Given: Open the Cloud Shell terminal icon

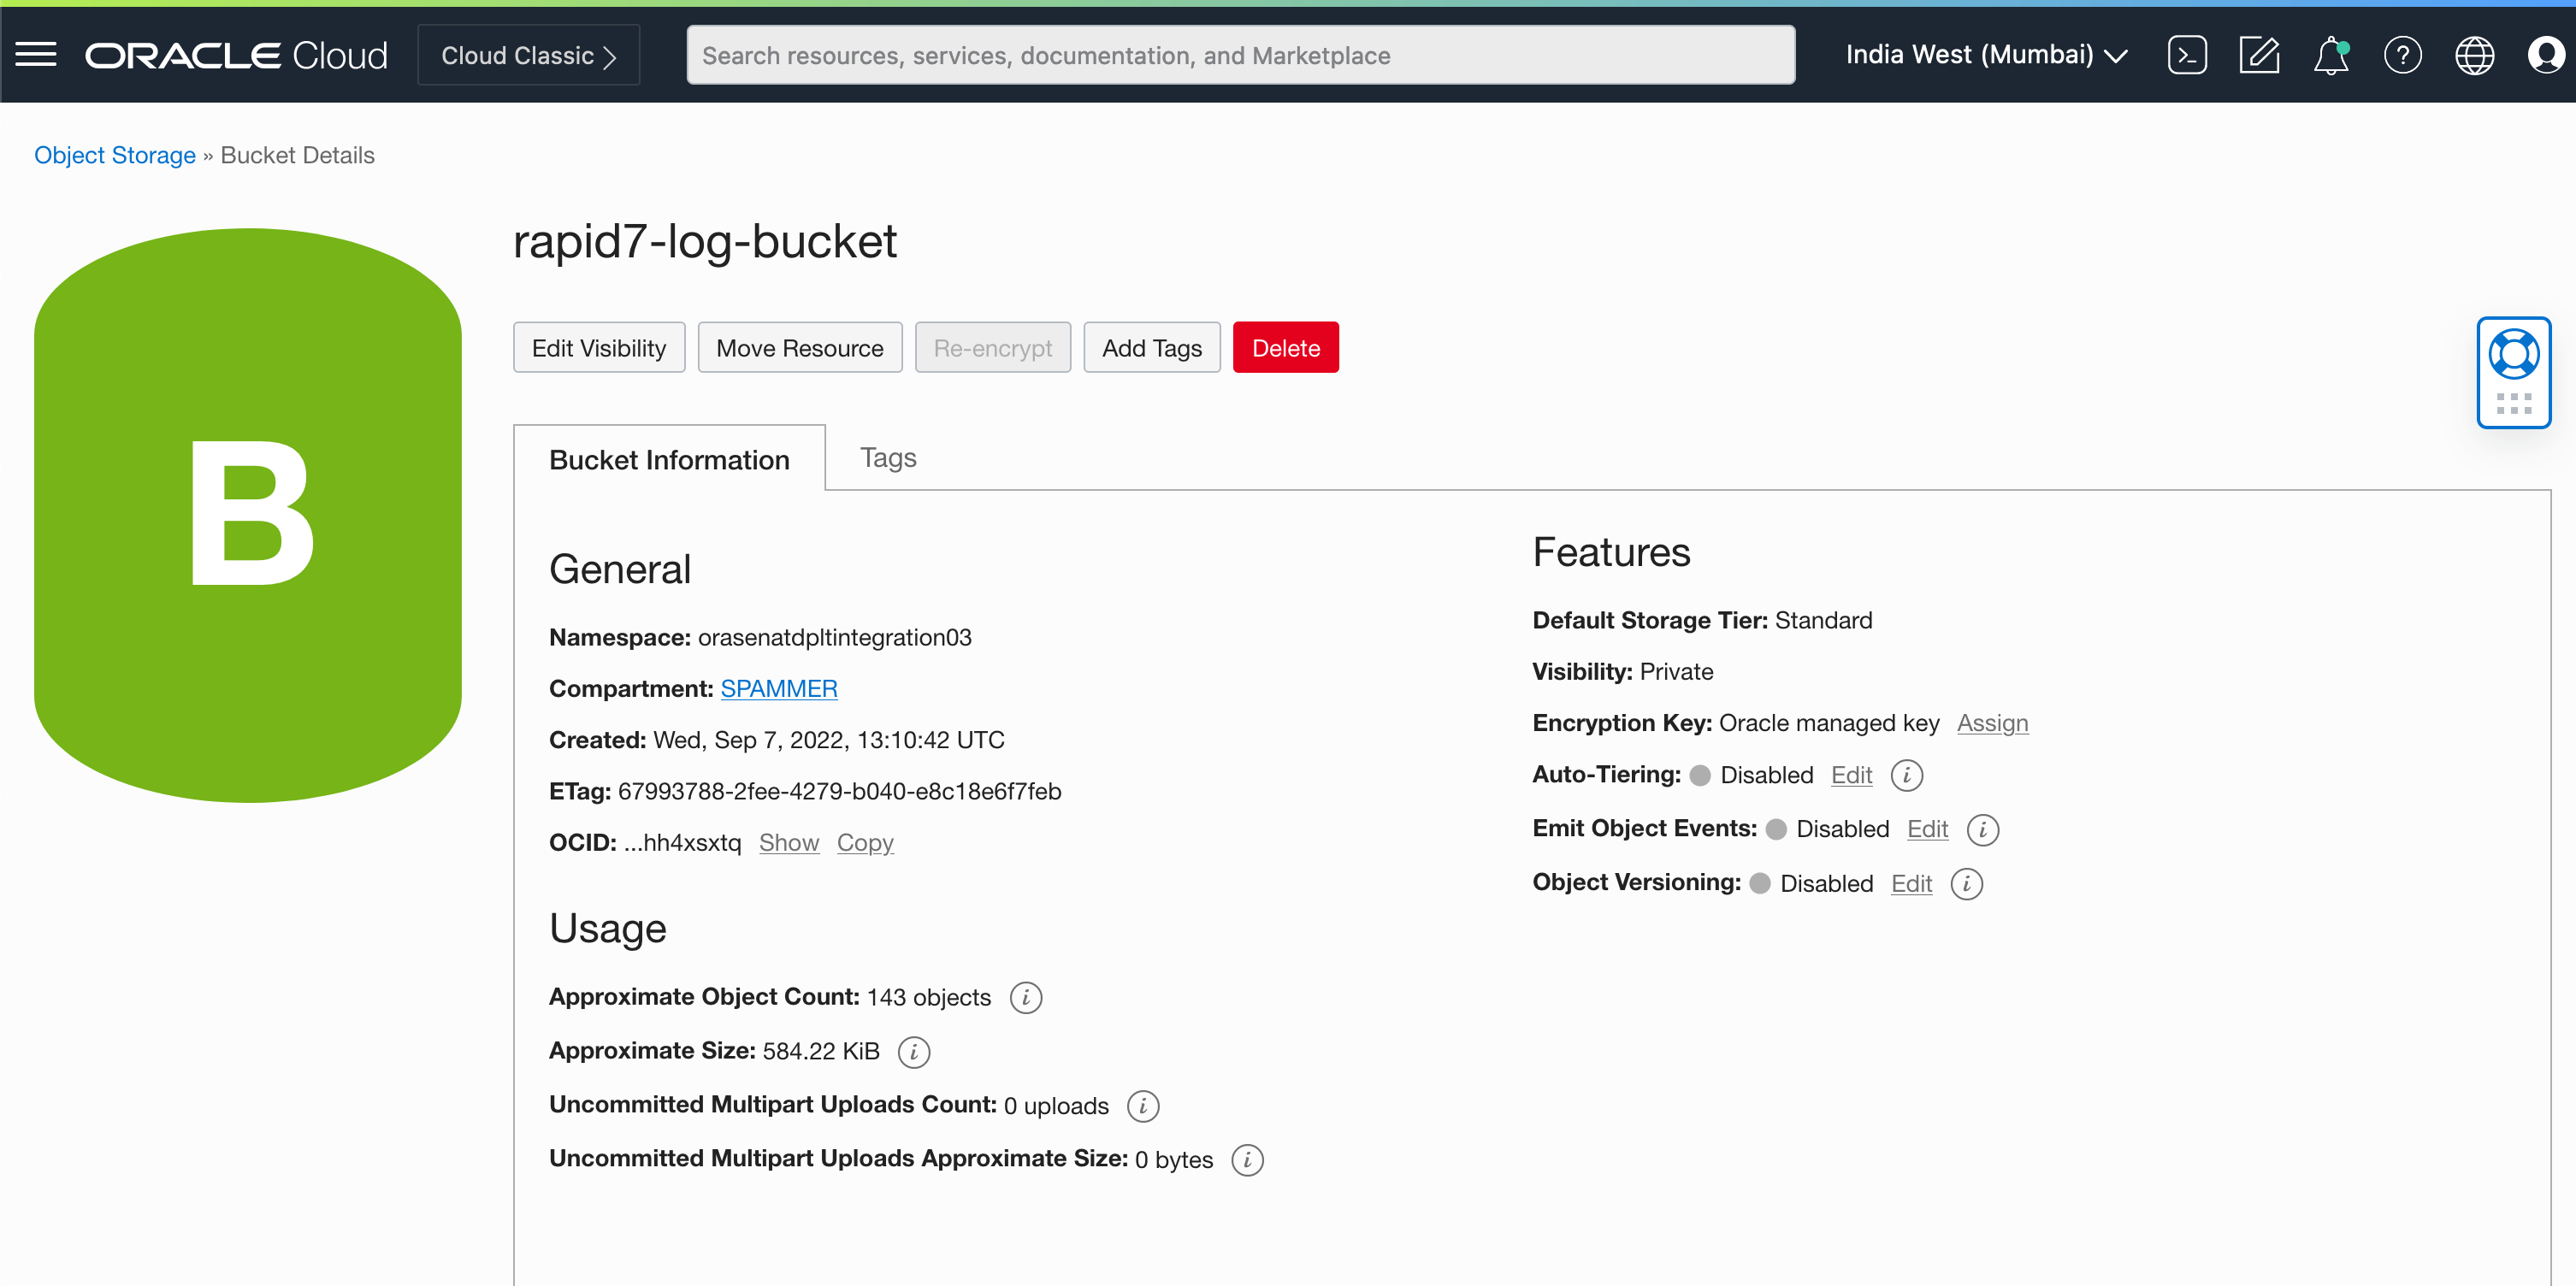Looking at the screenshot, I should [x=2187, y=55].
